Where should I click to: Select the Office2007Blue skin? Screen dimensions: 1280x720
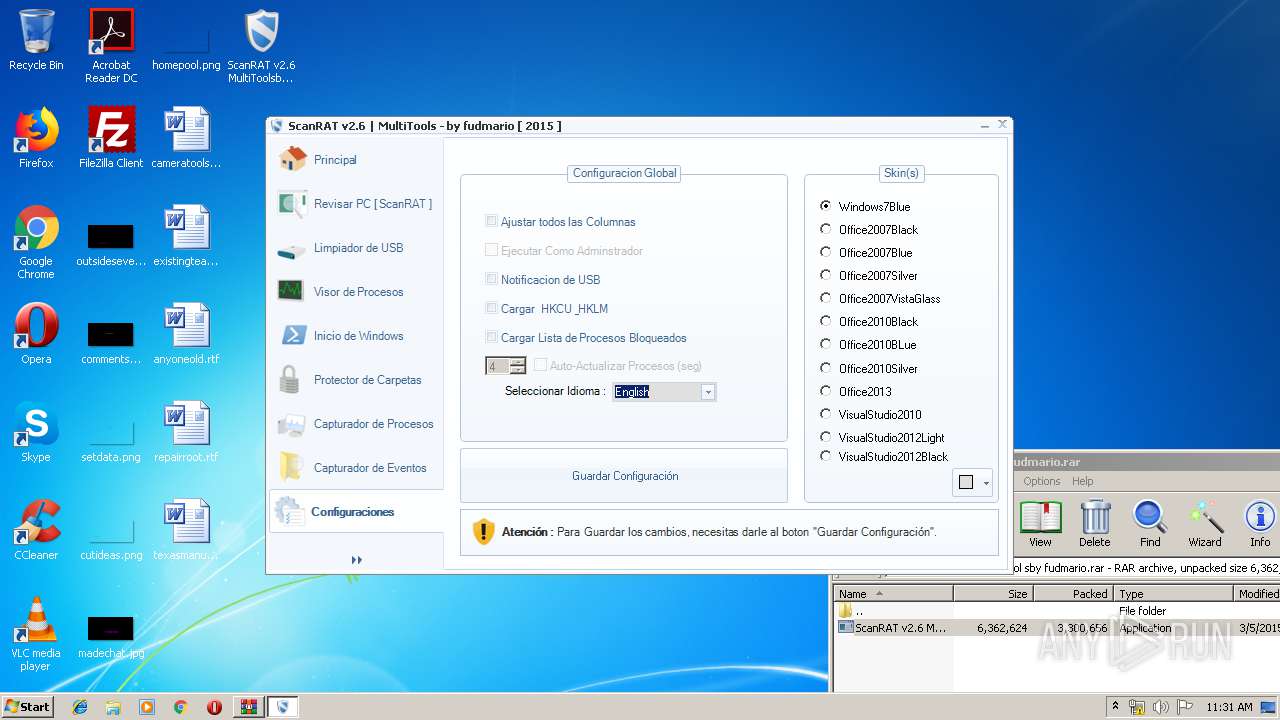(x=825, y=252)
